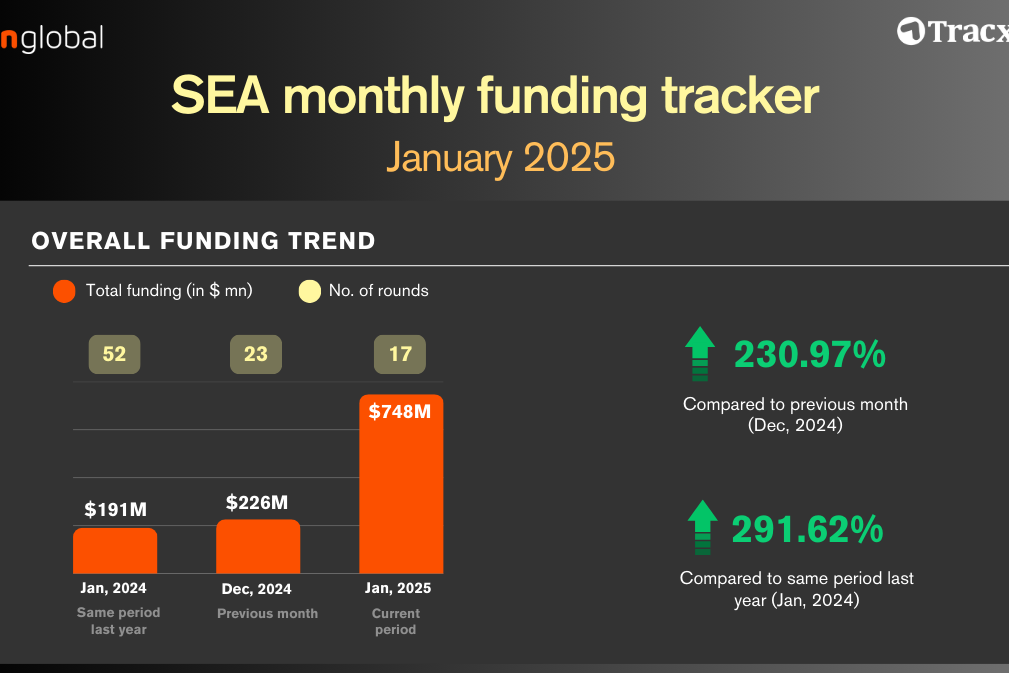This screenshot has height=673, width=1009.
Task: Select the $226M Dec 2024 bar
Action: 258,546
